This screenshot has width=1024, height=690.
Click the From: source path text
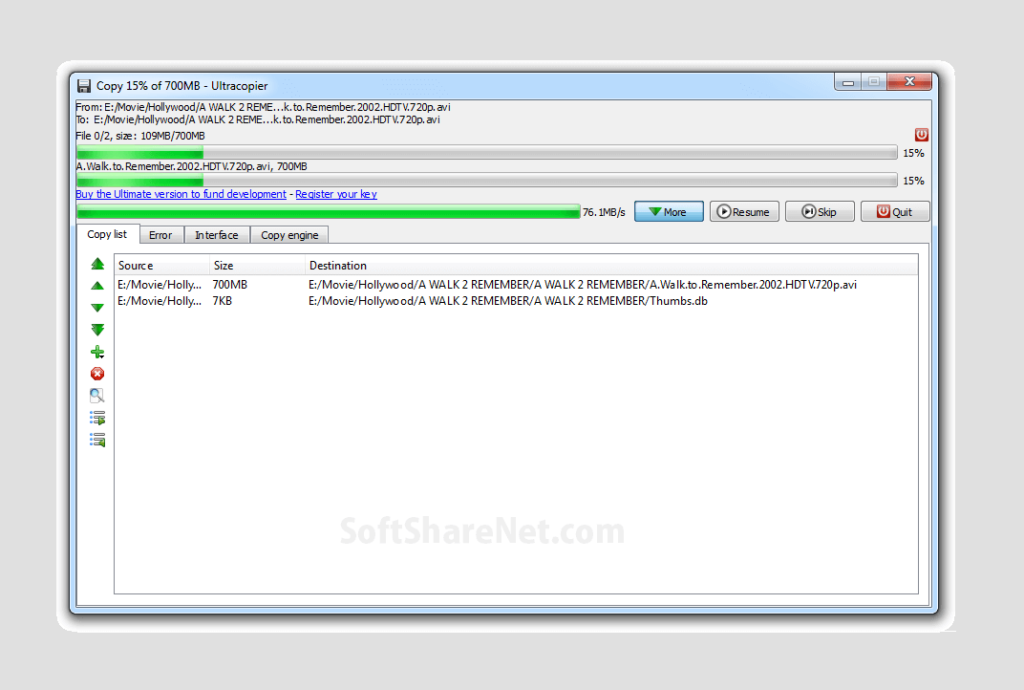[x=263, y=107]
